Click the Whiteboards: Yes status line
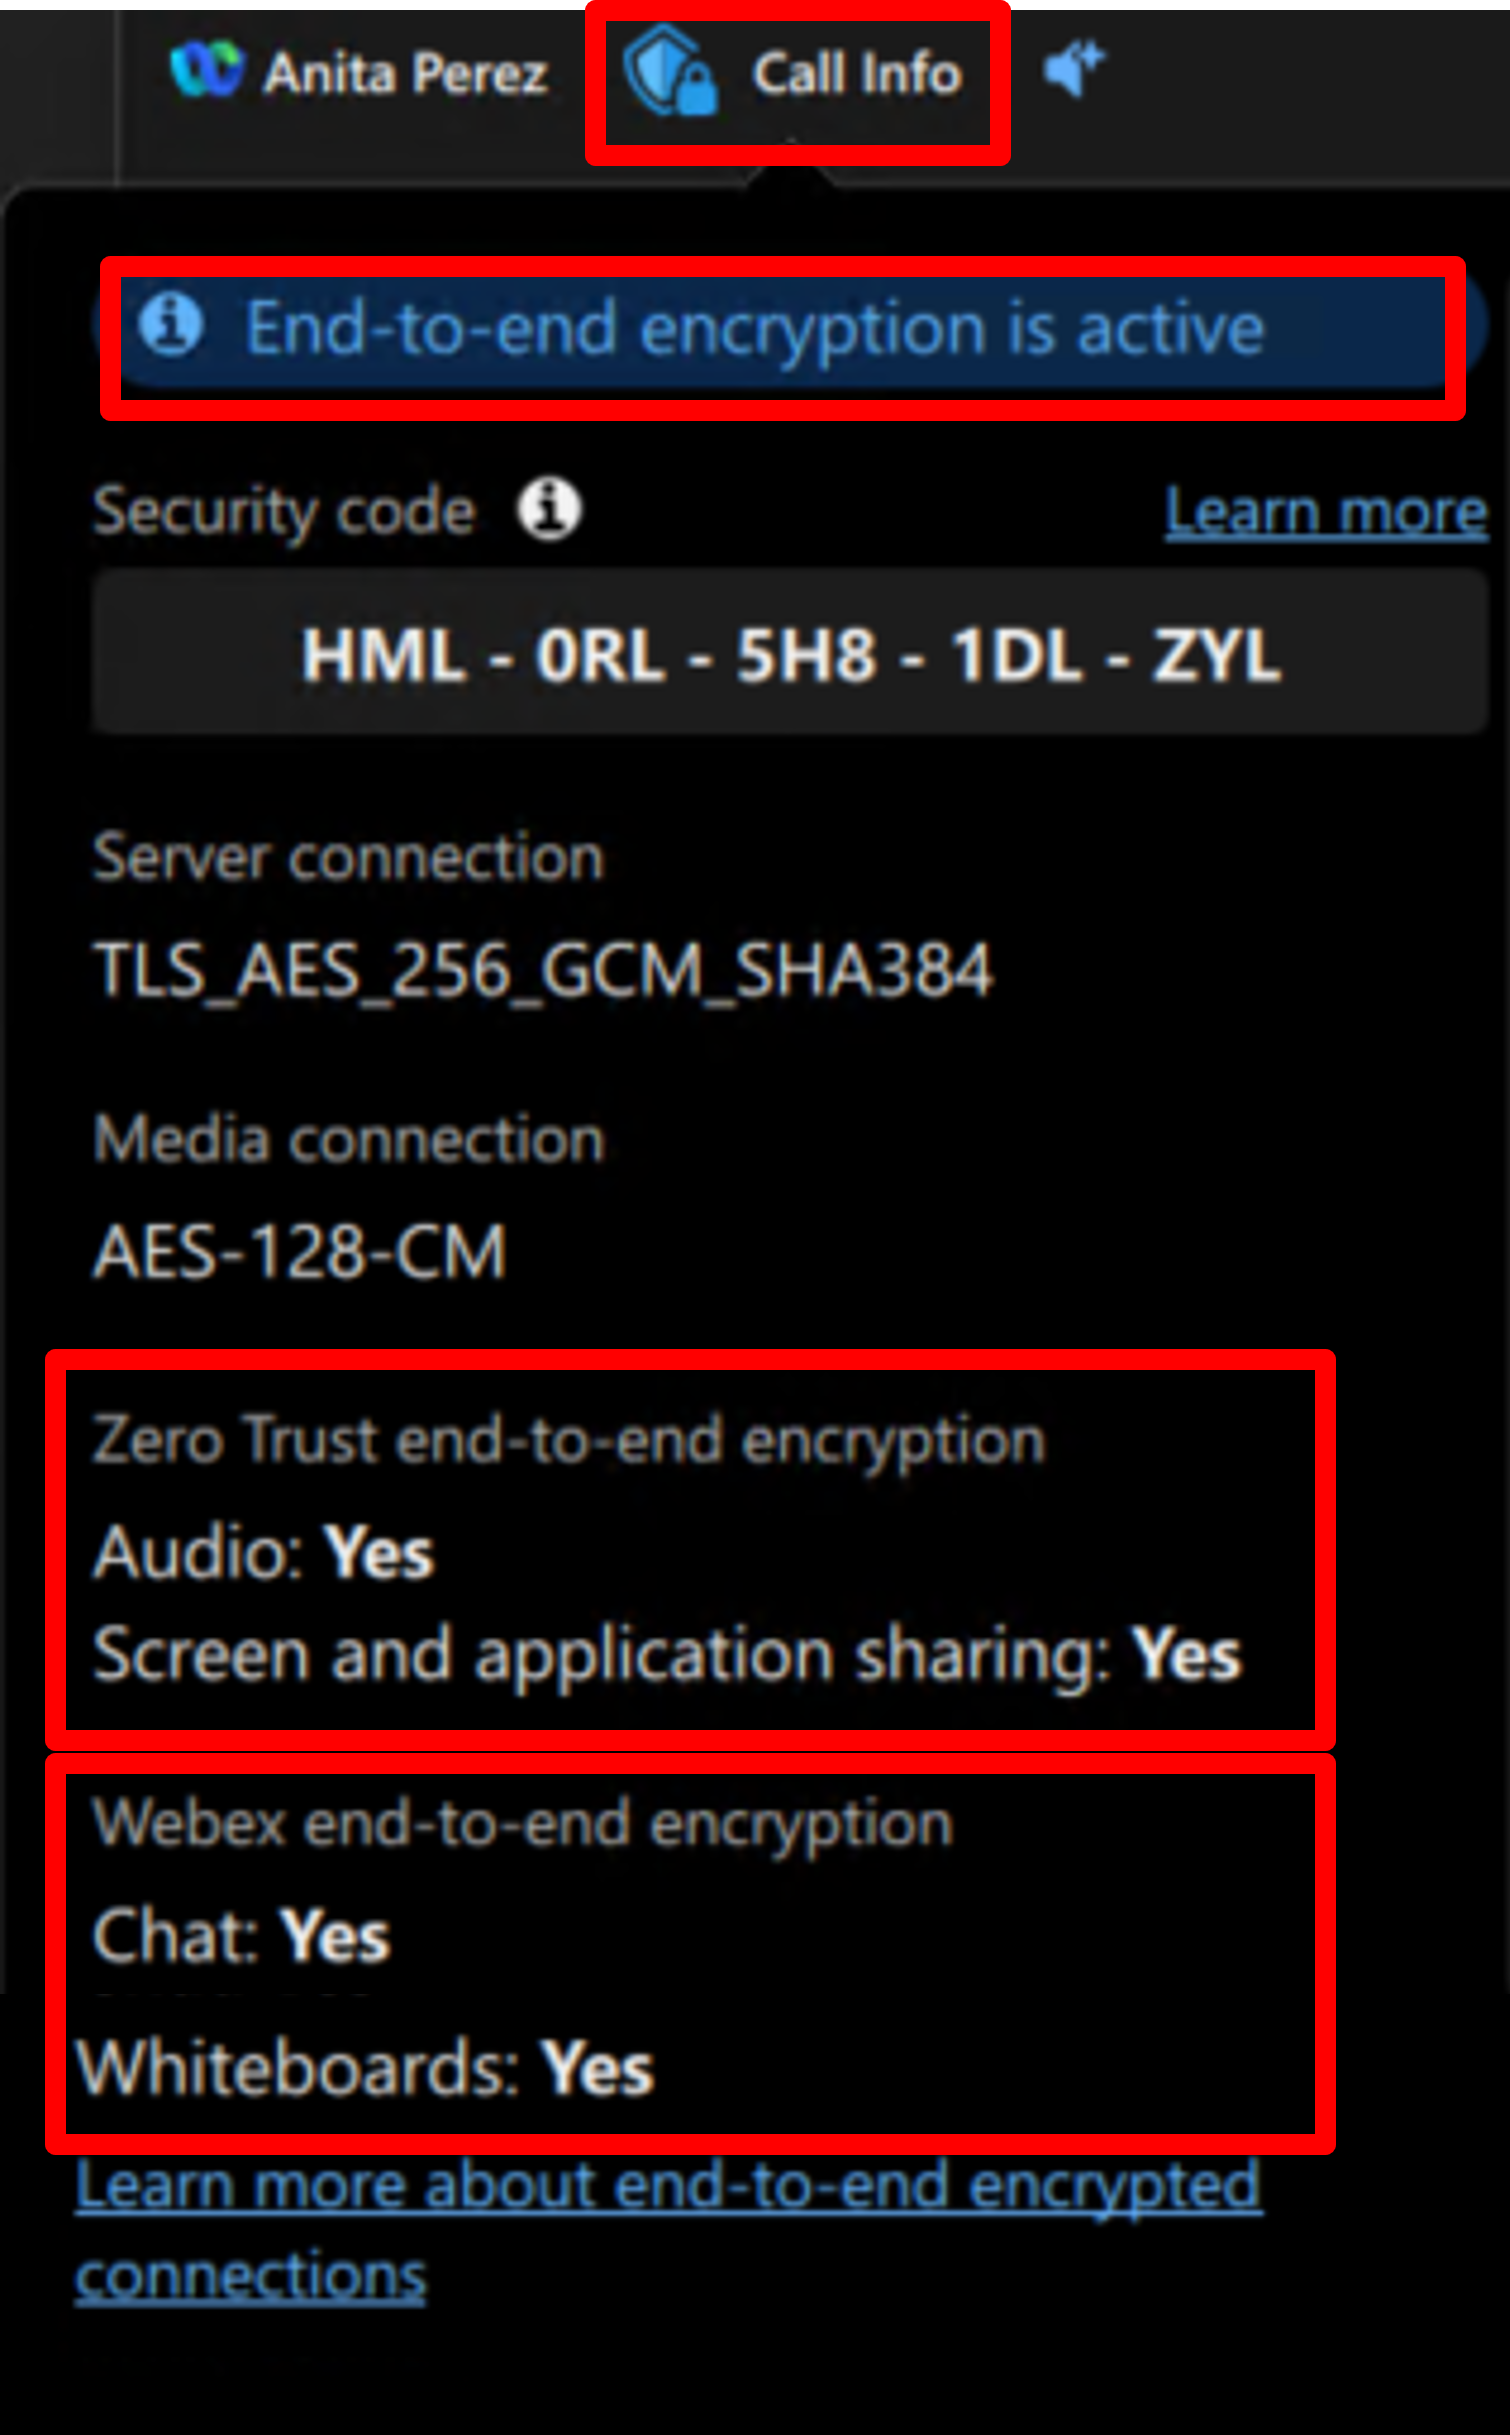 click(366, 2068)
